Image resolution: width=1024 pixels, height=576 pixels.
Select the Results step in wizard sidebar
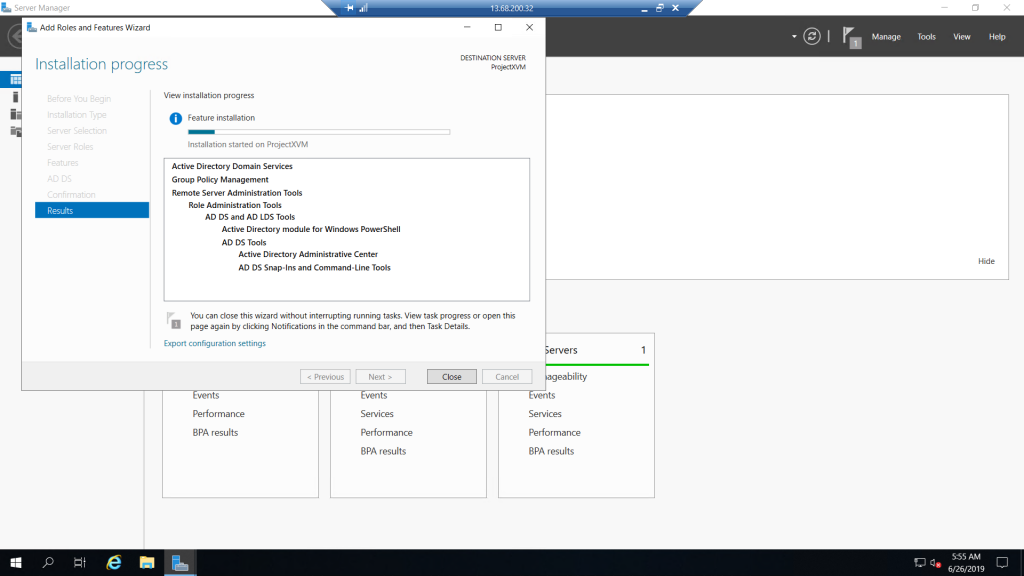point(92,210)
